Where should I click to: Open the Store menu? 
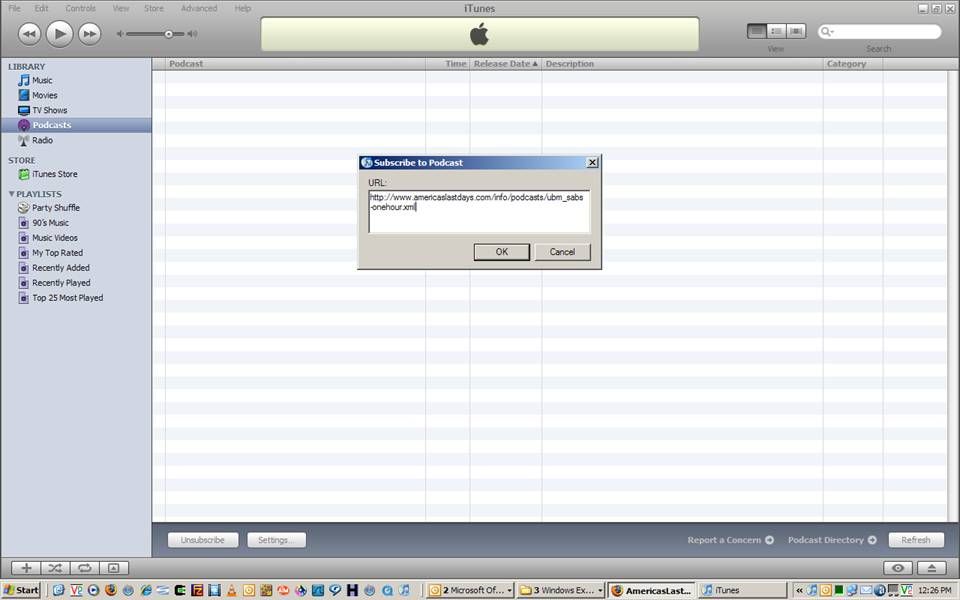pyautogui.click(x=154, y=9)
